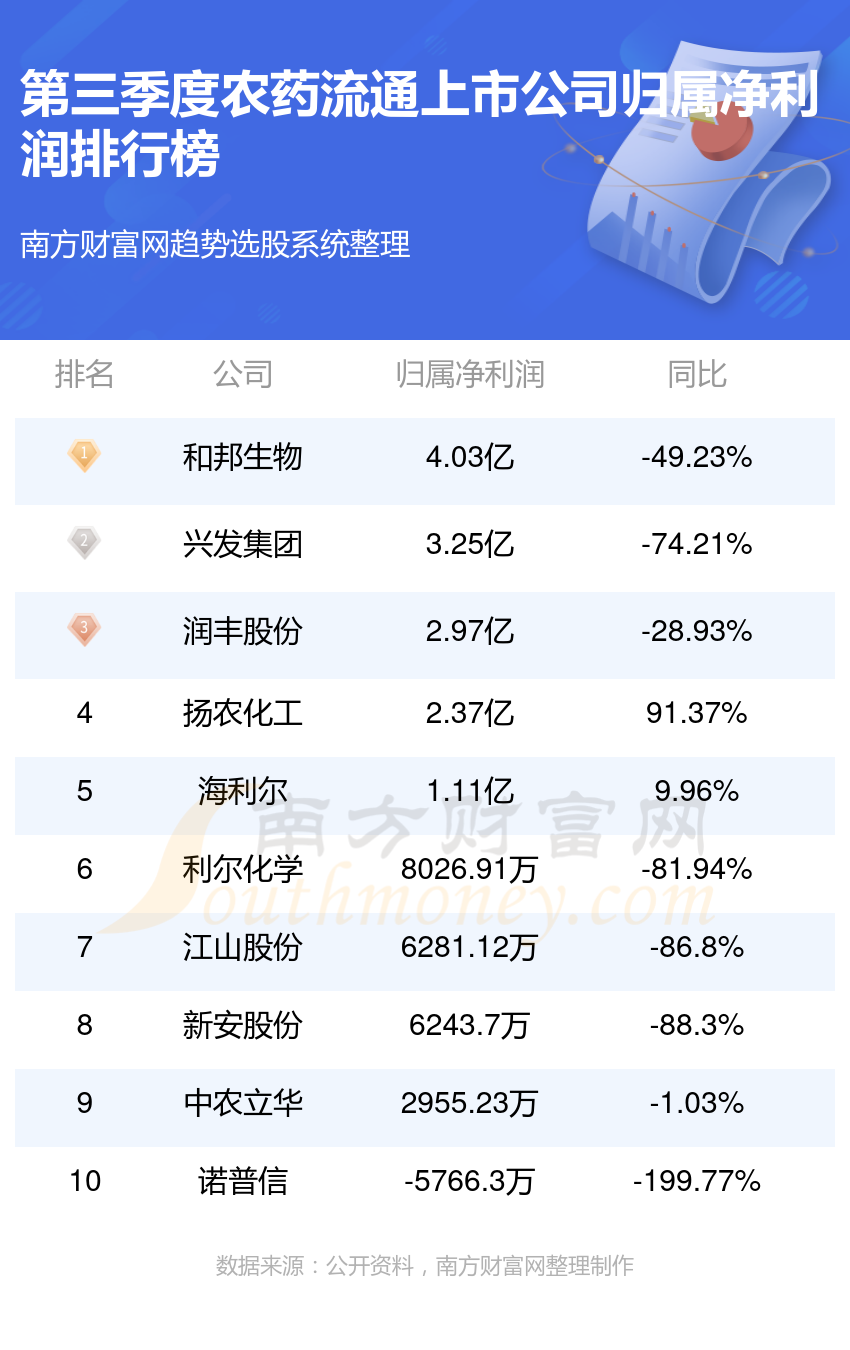
Task: Click the silver rank 2 medal icon
Action: (x=84, y=543)
